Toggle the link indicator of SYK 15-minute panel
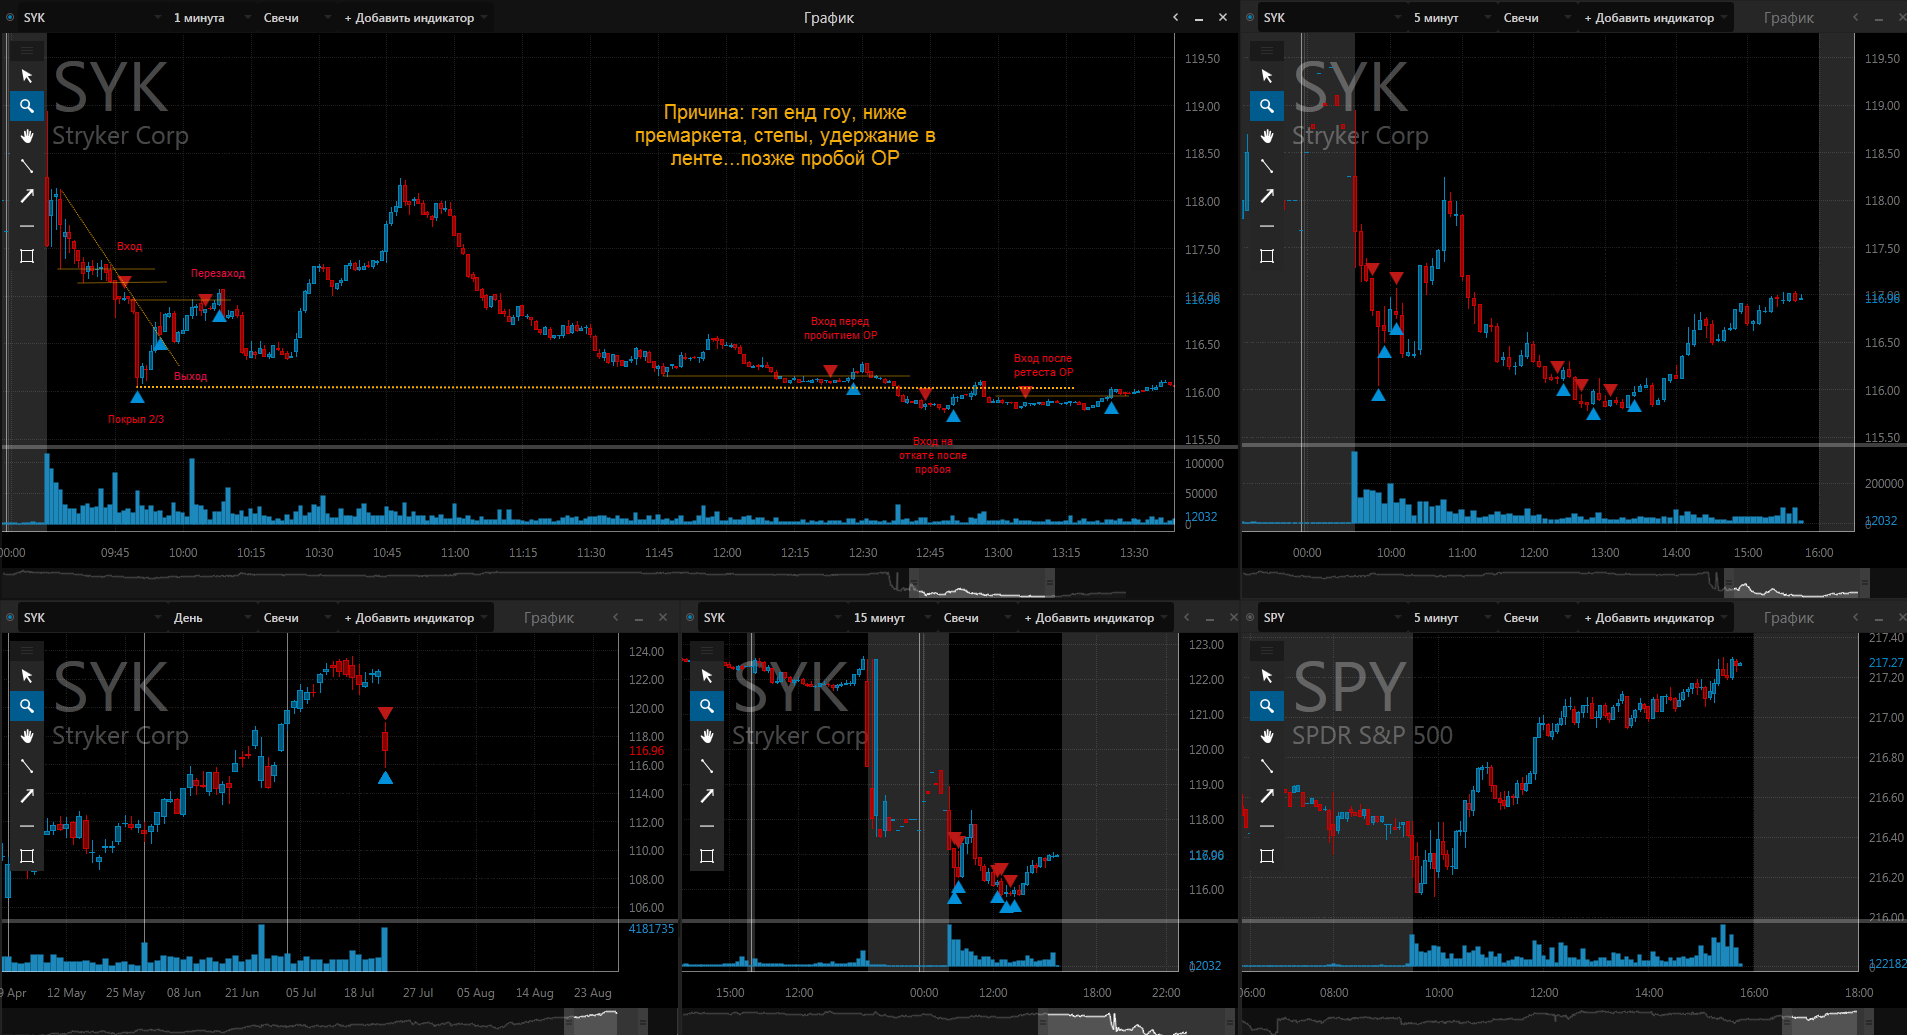1907x1035 pixels. [690, 618]
